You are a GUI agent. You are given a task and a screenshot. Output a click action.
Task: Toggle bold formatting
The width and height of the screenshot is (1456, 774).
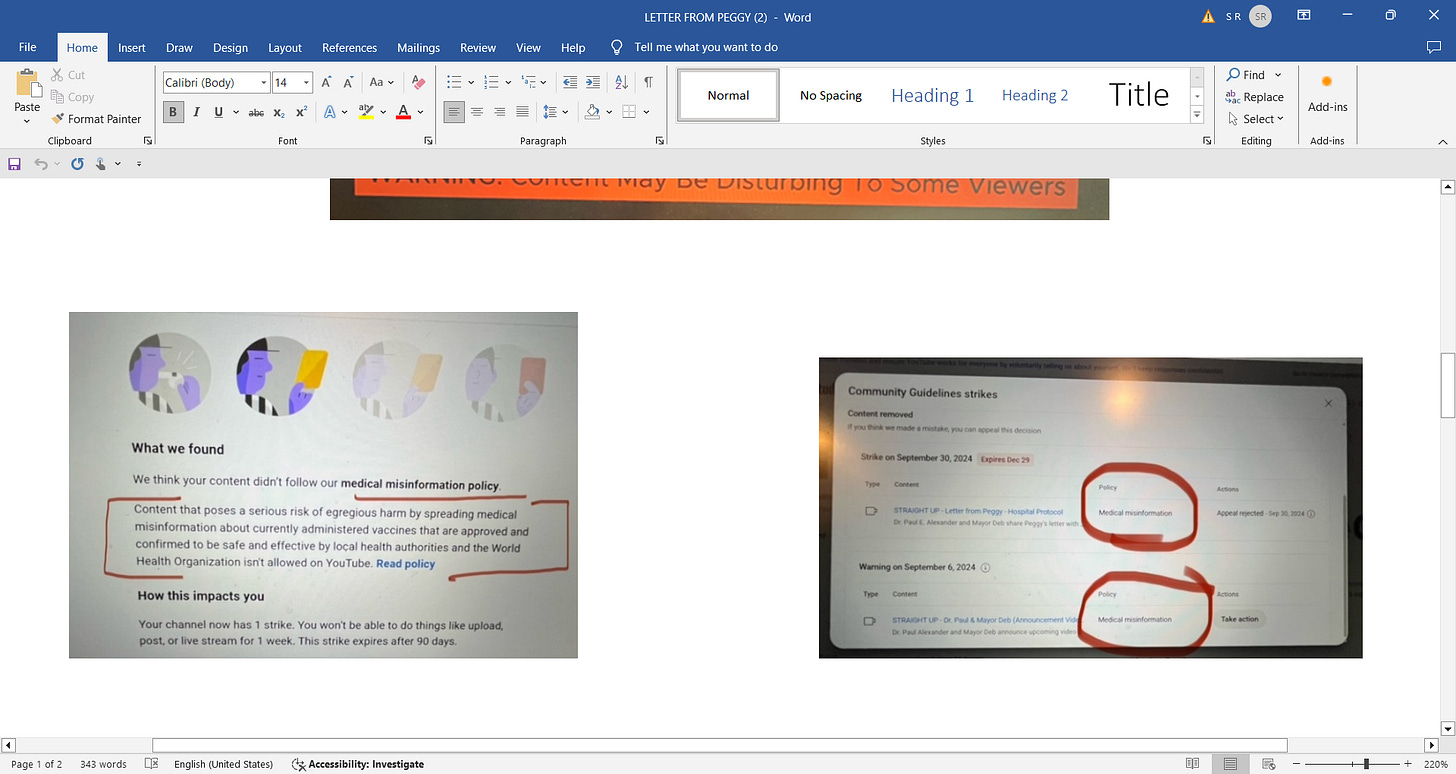[173, 112]
